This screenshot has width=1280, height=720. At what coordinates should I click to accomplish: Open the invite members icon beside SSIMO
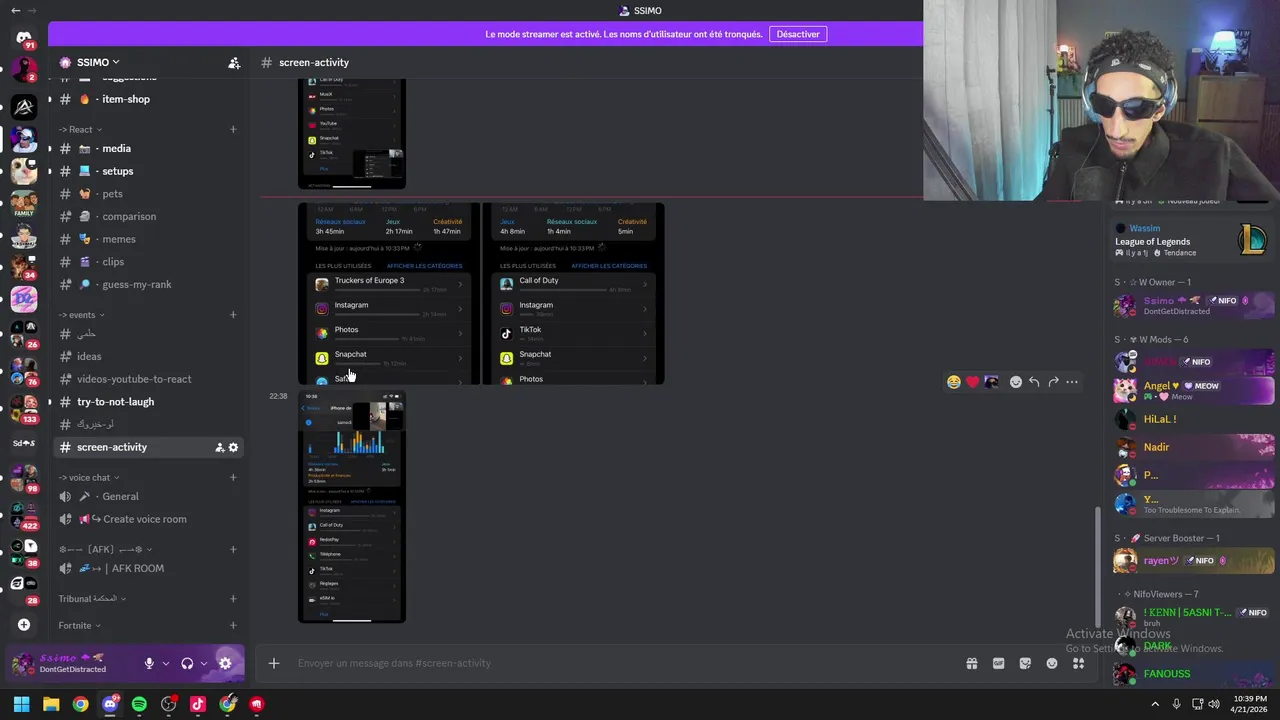click(x=234, y=63)
